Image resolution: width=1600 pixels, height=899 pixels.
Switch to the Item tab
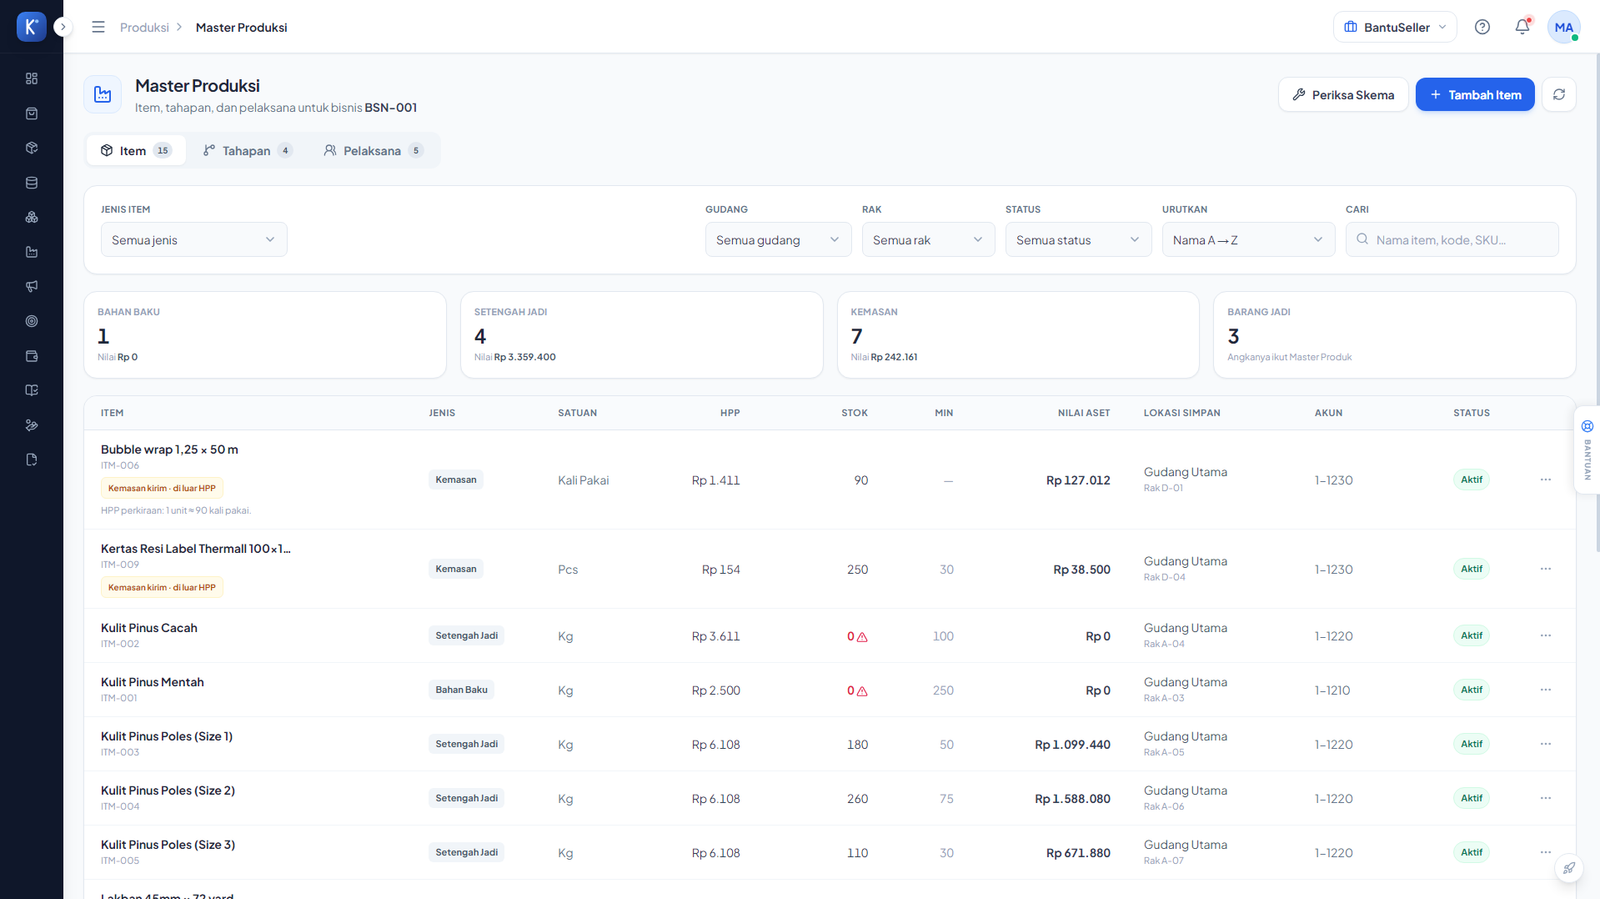[136, 151]
